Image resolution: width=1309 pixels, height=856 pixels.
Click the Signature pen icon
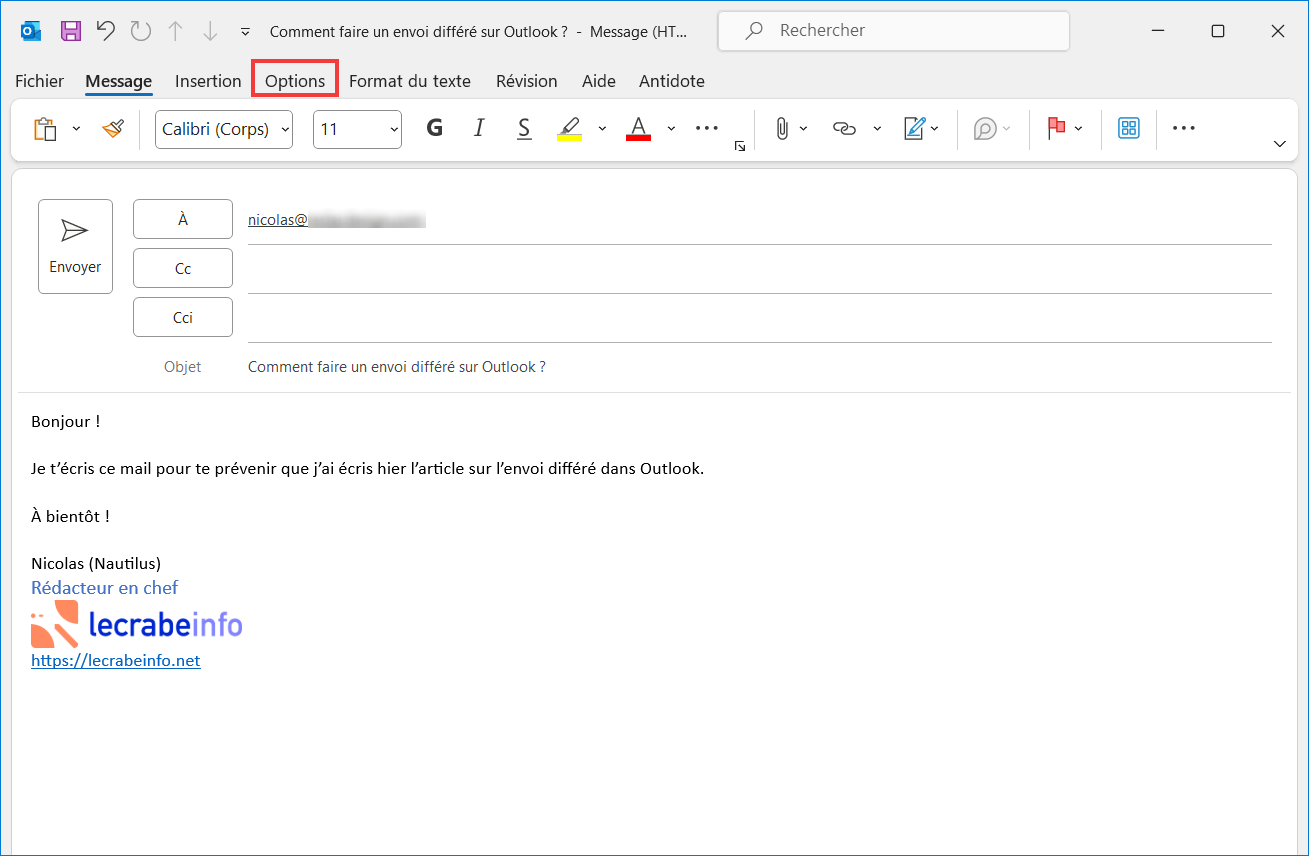(914, 129)
